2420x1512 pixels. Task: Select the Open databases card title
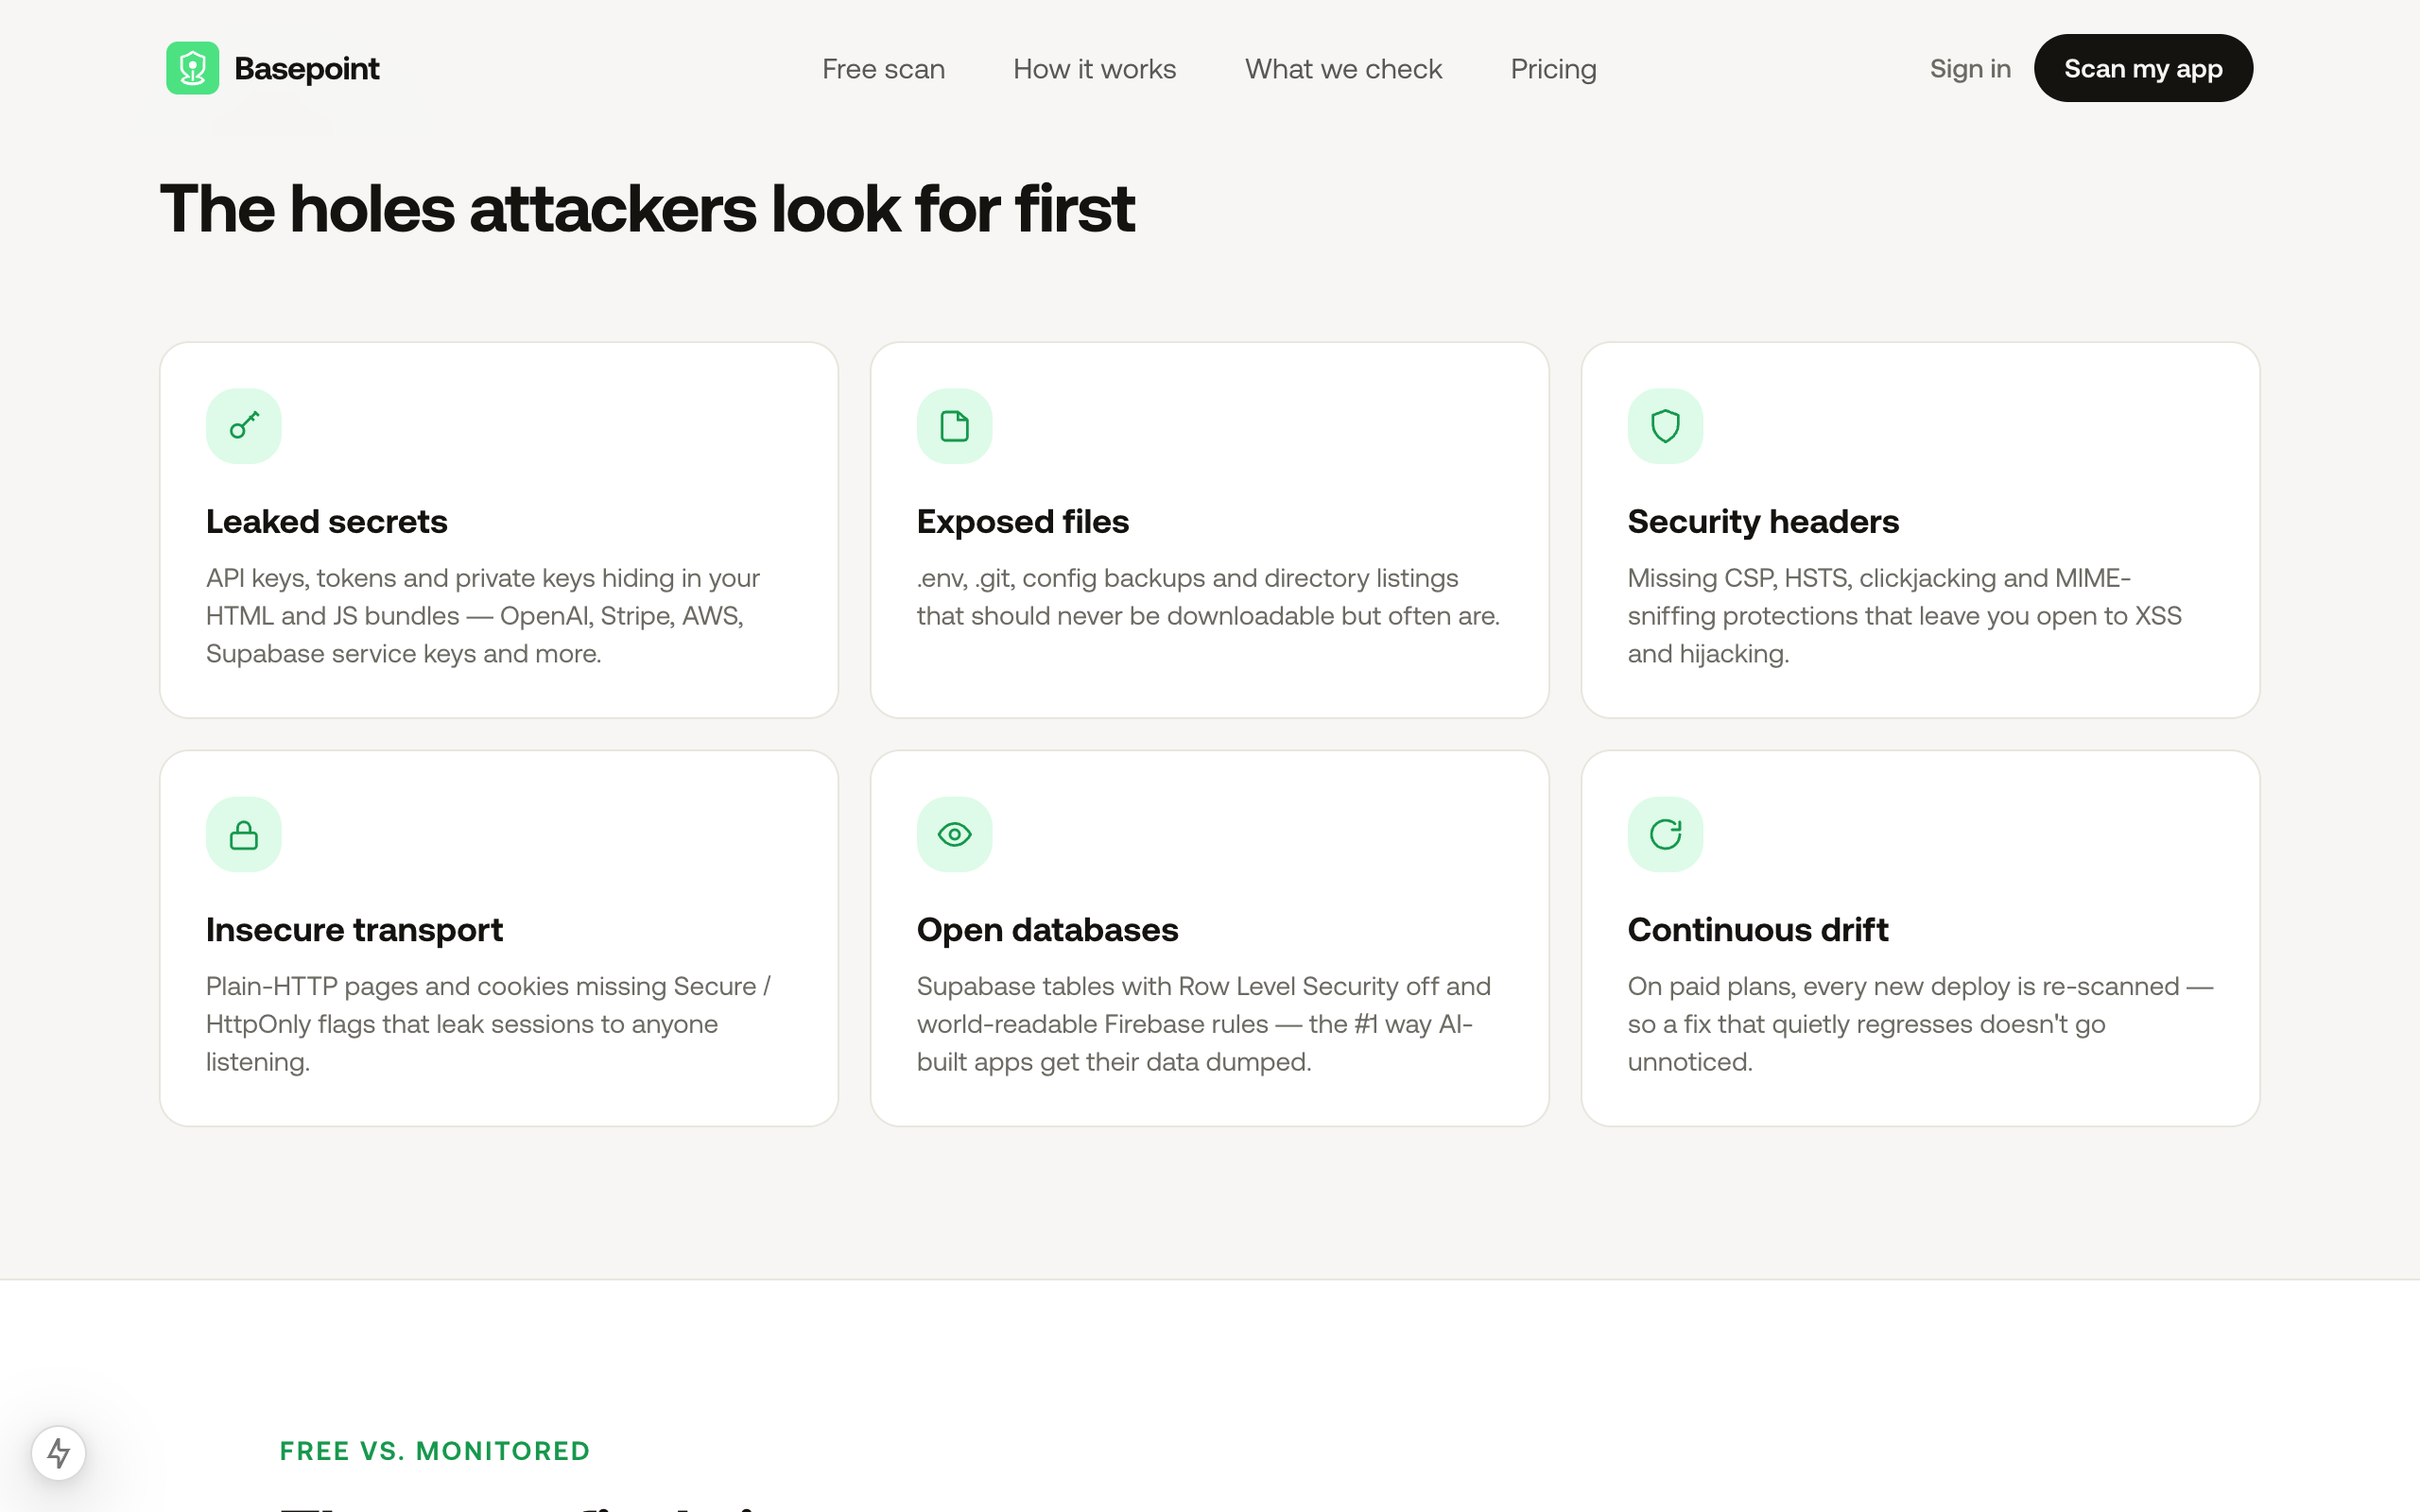(1047, 929)
